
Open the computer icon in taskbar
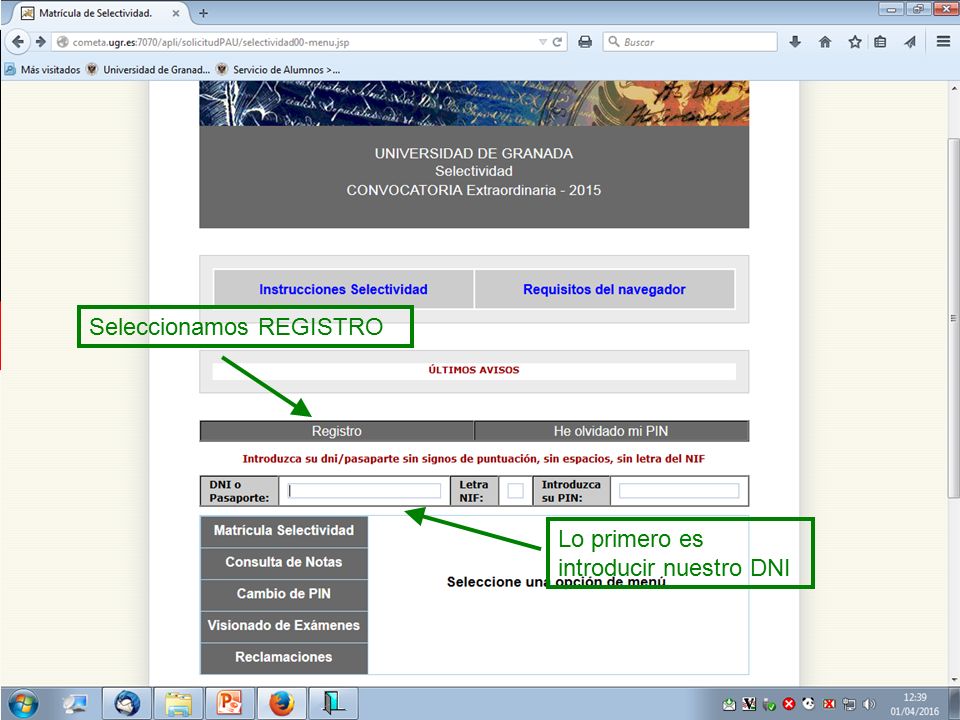pyautogui.click(x=76, y=704)
